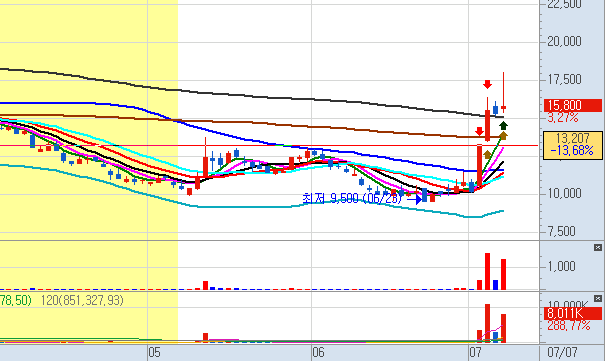Screen dimensions: 605x361
Task: Click the red 8,011K volume tag
Action: [573, 313]
